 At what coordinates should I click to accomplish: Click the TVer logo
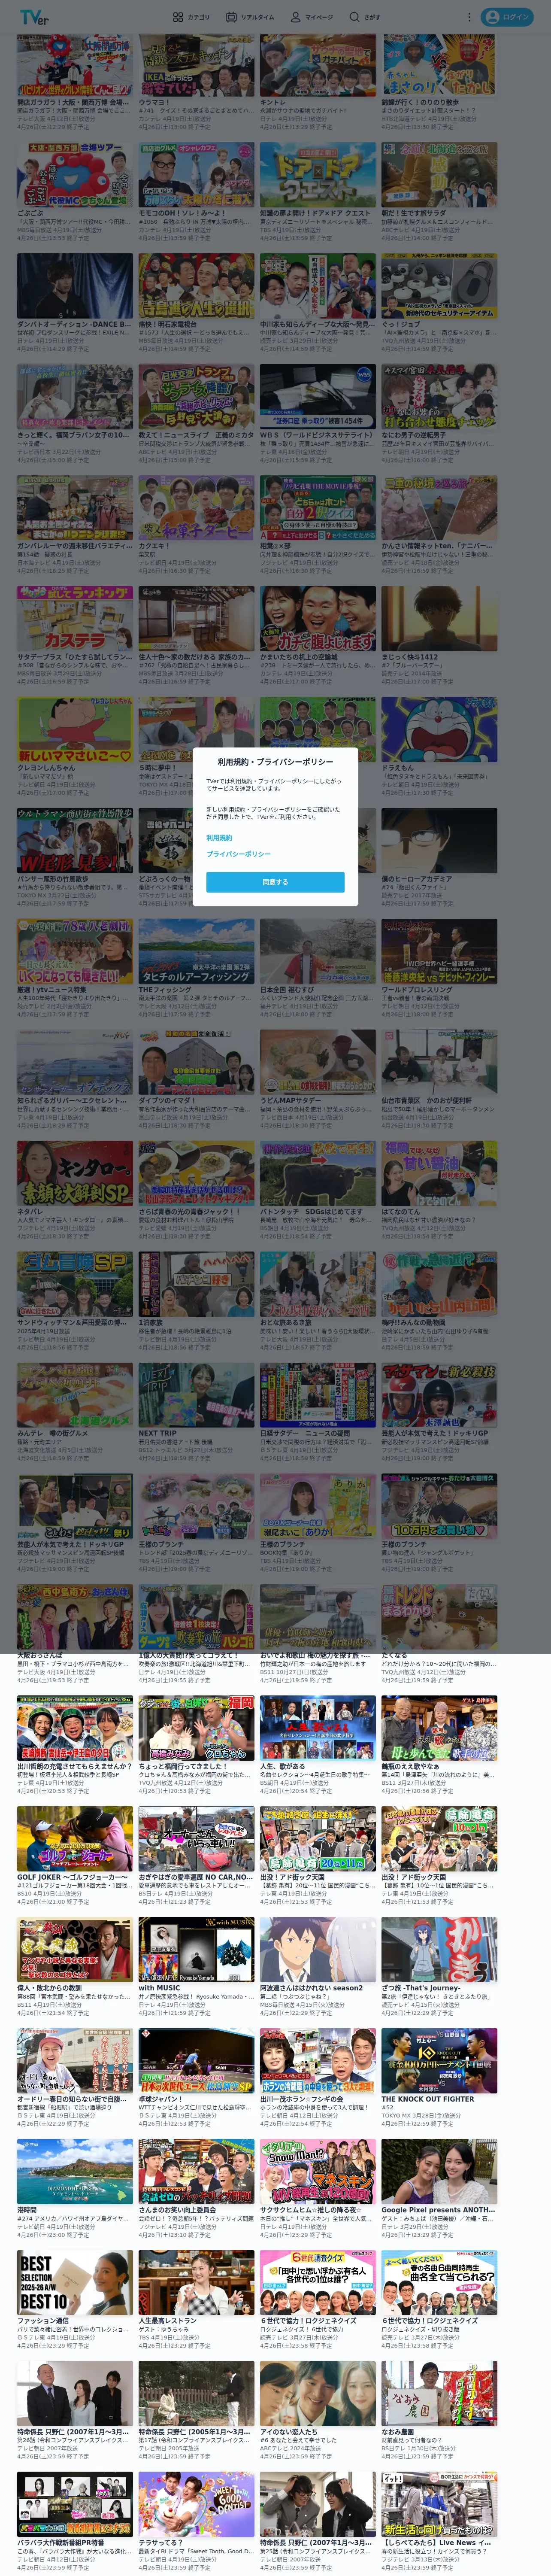point(34,17)
